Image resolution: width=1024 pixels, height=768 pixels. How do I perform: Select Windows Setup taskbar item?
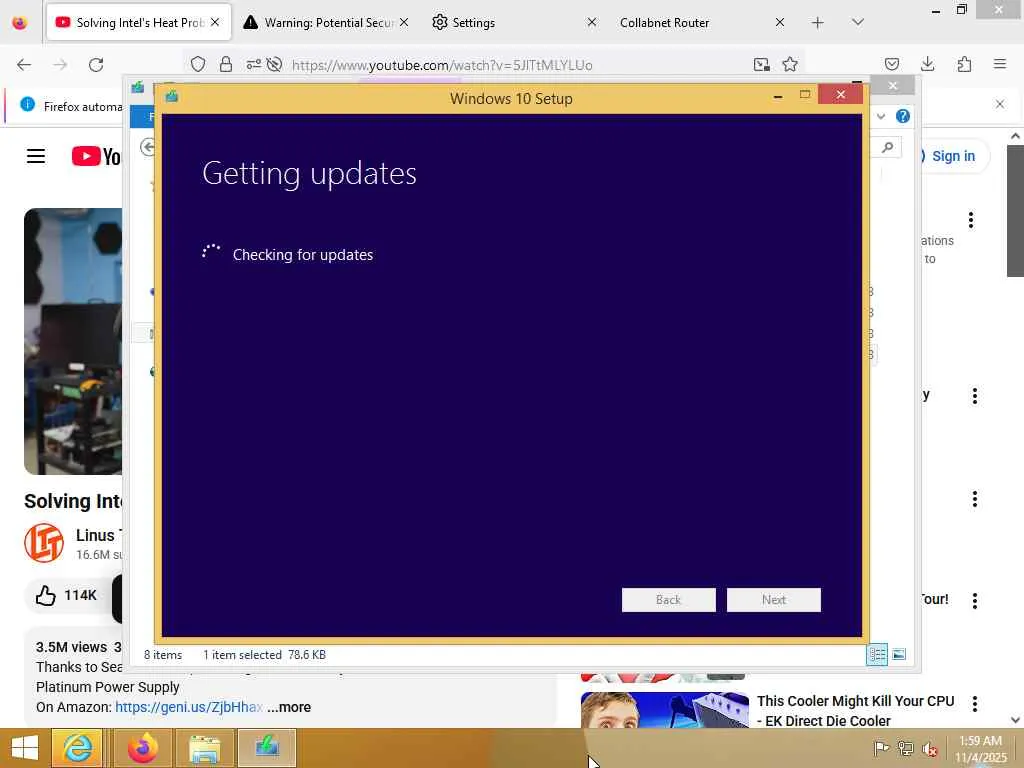(x=266, y=748)
